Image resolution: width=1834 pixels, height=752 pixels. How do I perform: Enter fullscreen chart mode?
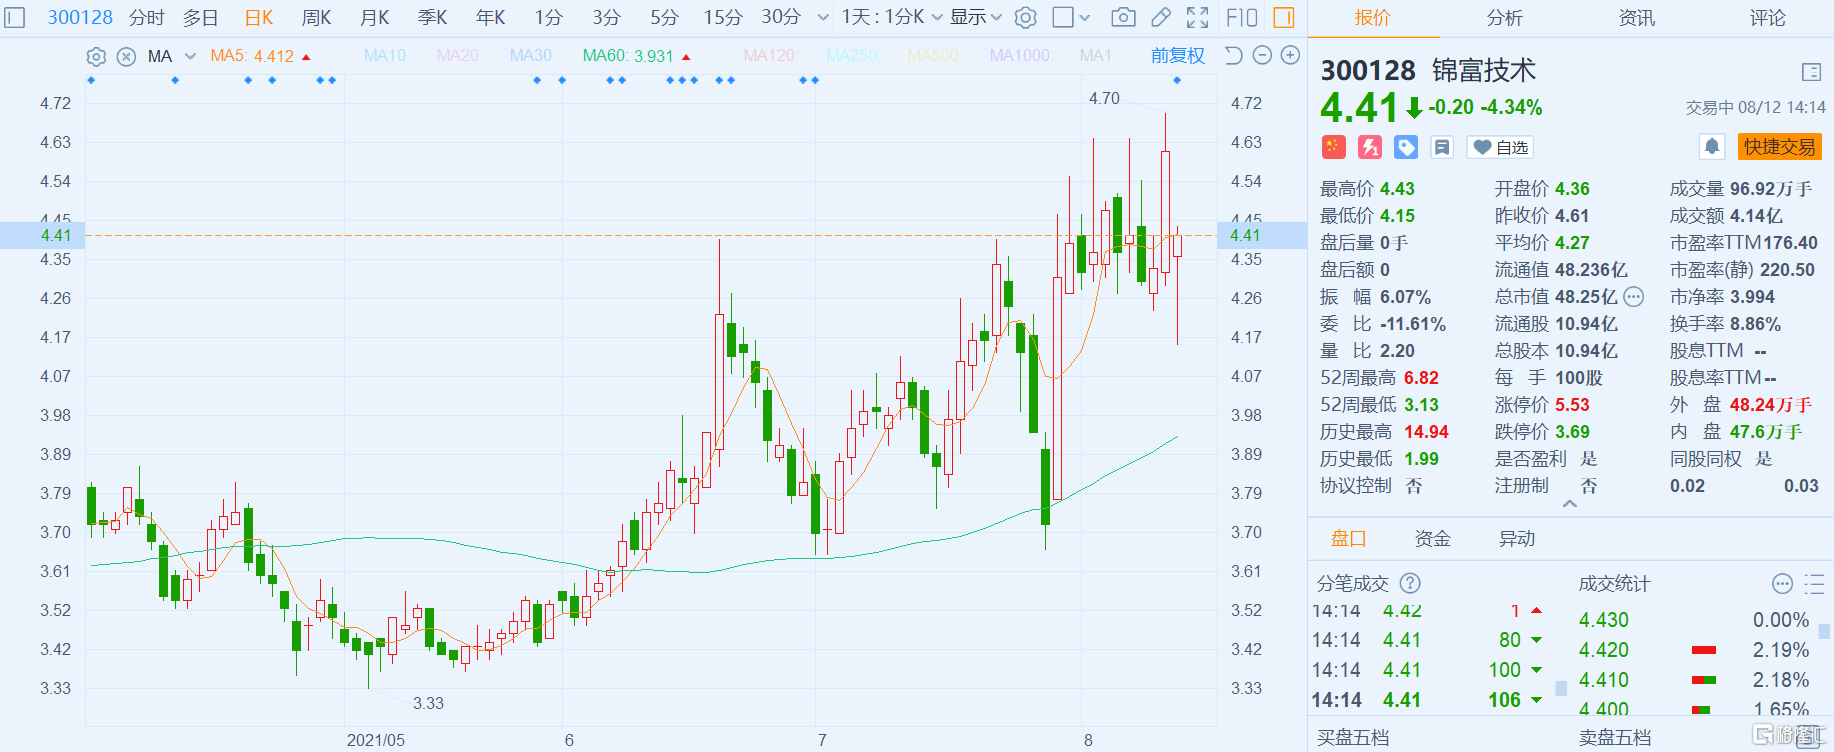1197,17
